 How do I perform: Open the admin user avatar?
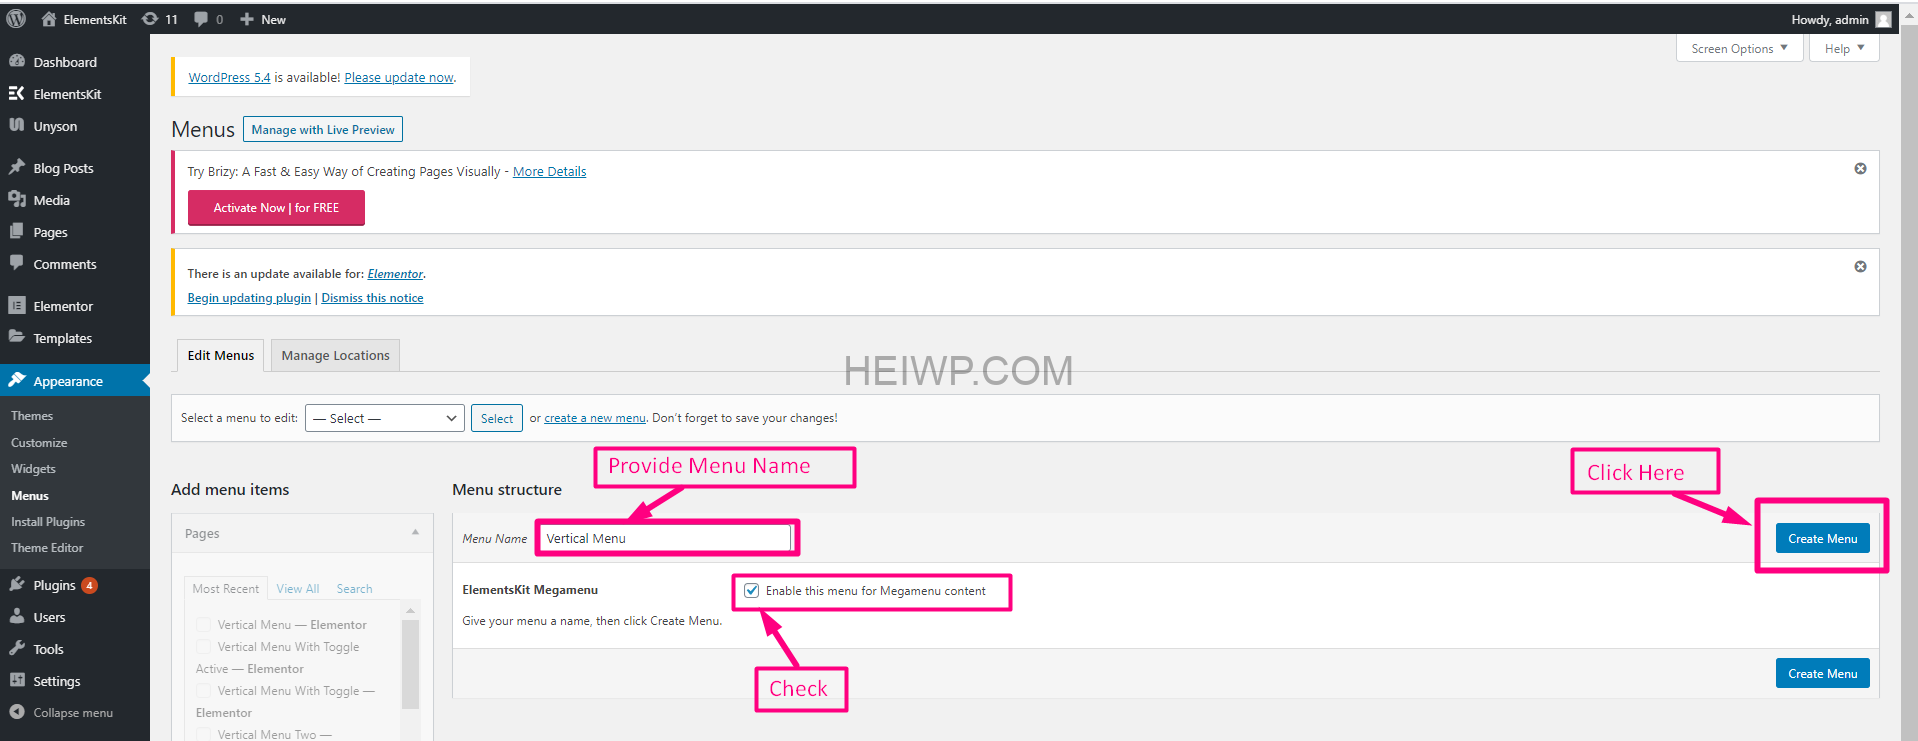[1883, 19]
